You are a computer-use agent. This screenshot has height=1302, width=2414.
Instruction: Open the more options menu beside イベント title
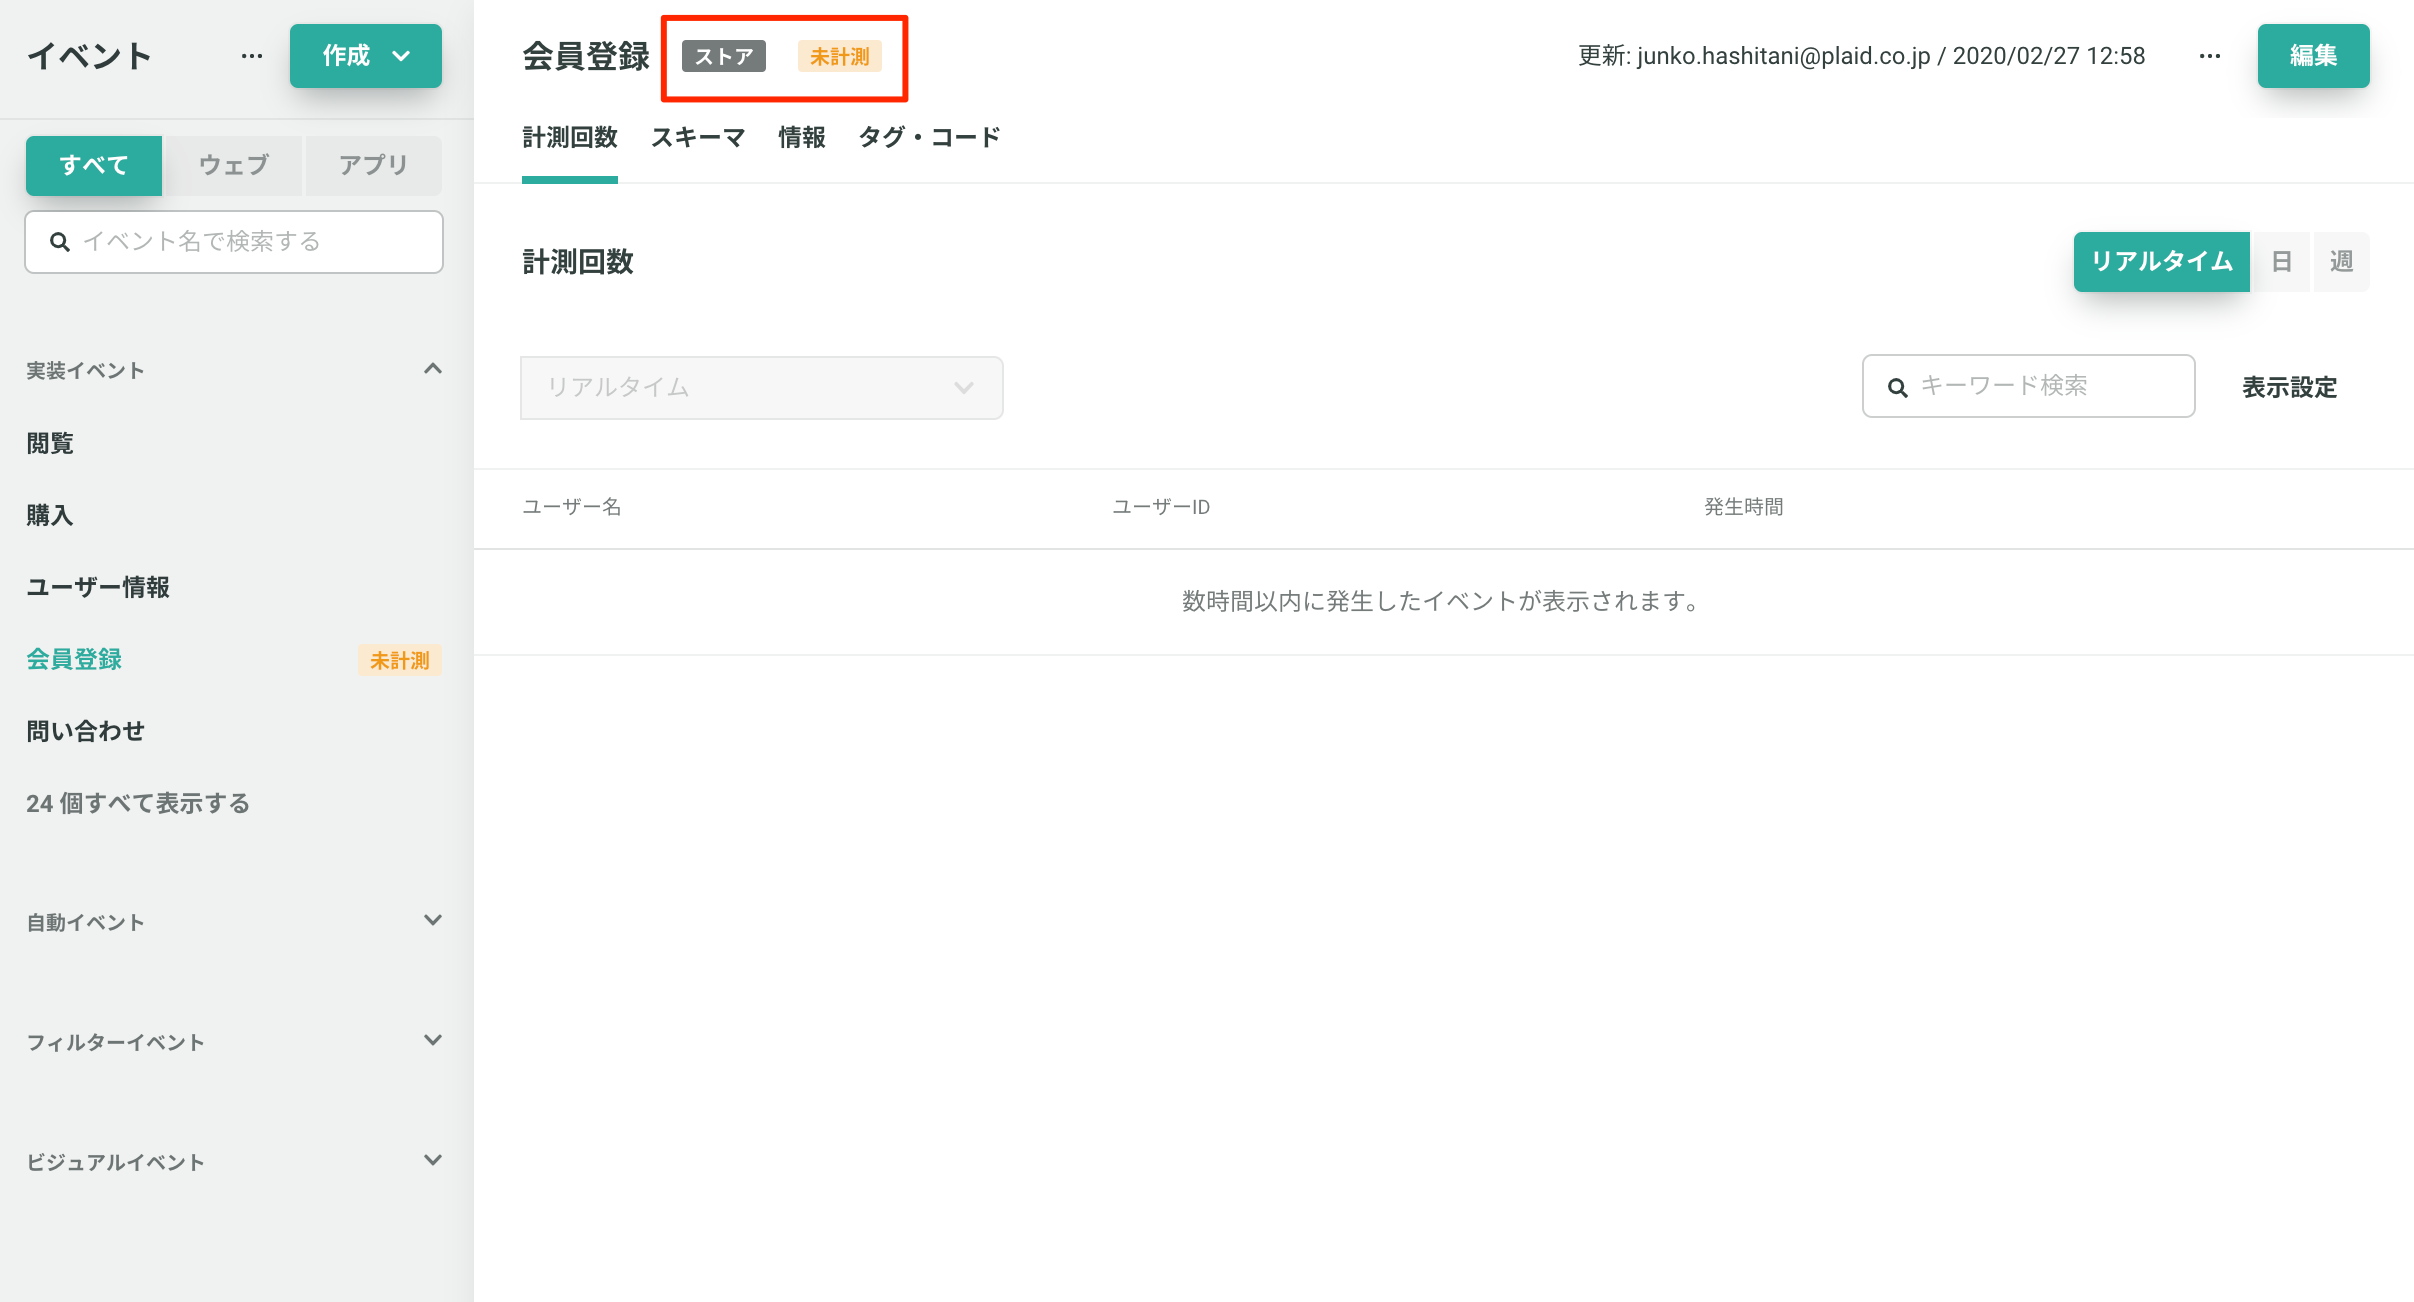pyautogui.click(x=252, y=56)
